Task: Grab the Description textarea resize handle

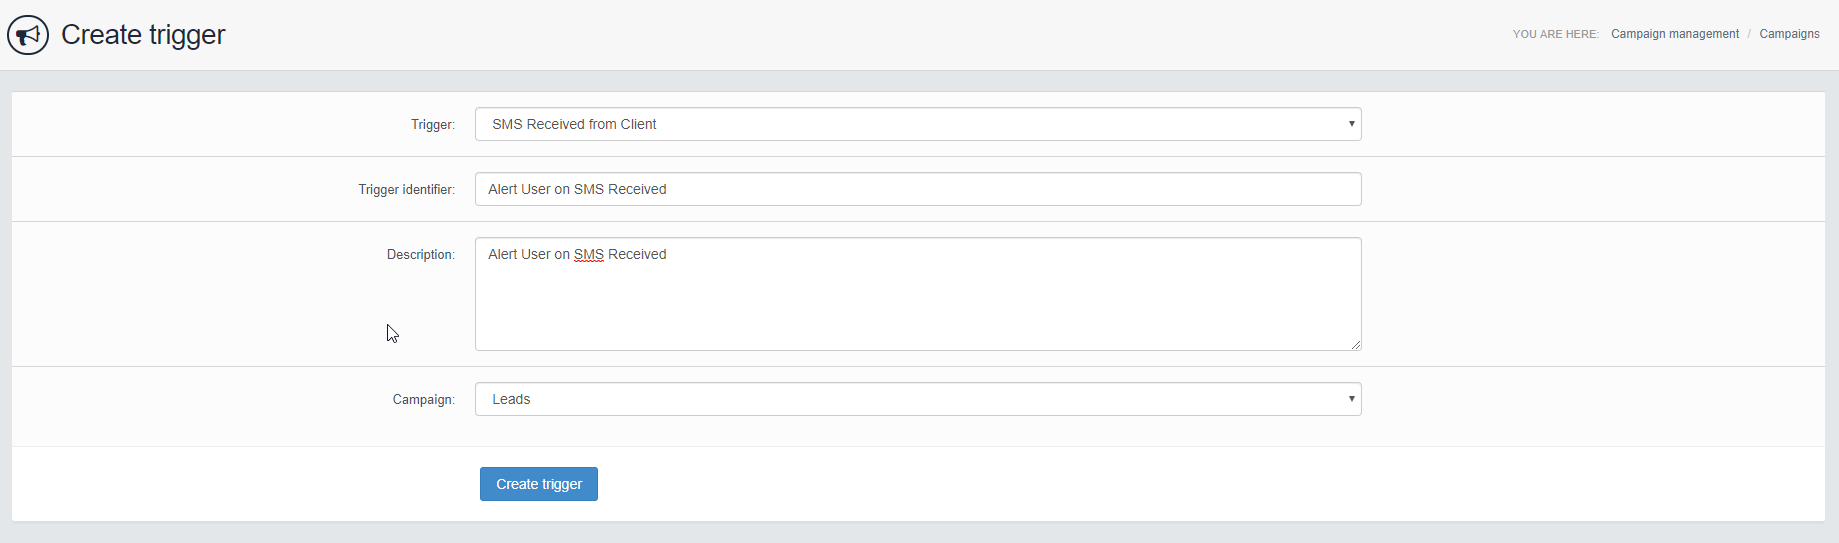Action: [x=1355, y=344]
